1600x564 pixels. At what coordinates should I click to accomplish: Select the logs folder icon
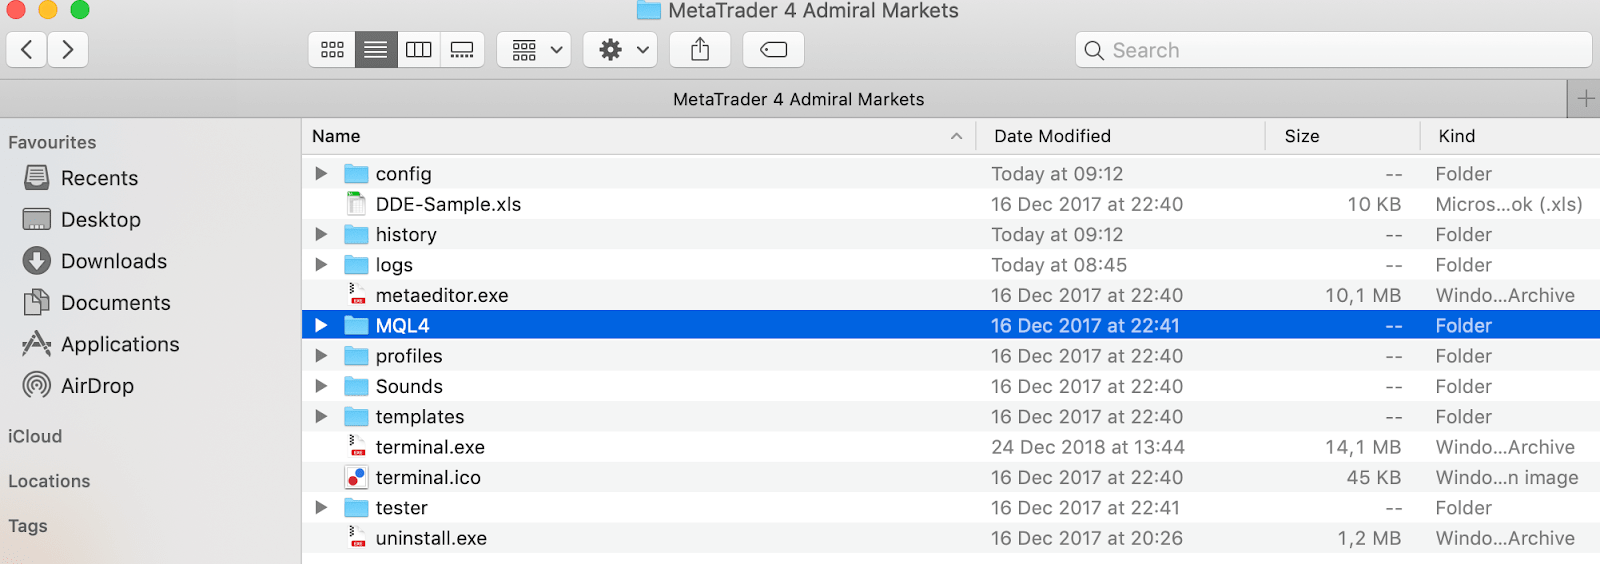coord(356,265)
